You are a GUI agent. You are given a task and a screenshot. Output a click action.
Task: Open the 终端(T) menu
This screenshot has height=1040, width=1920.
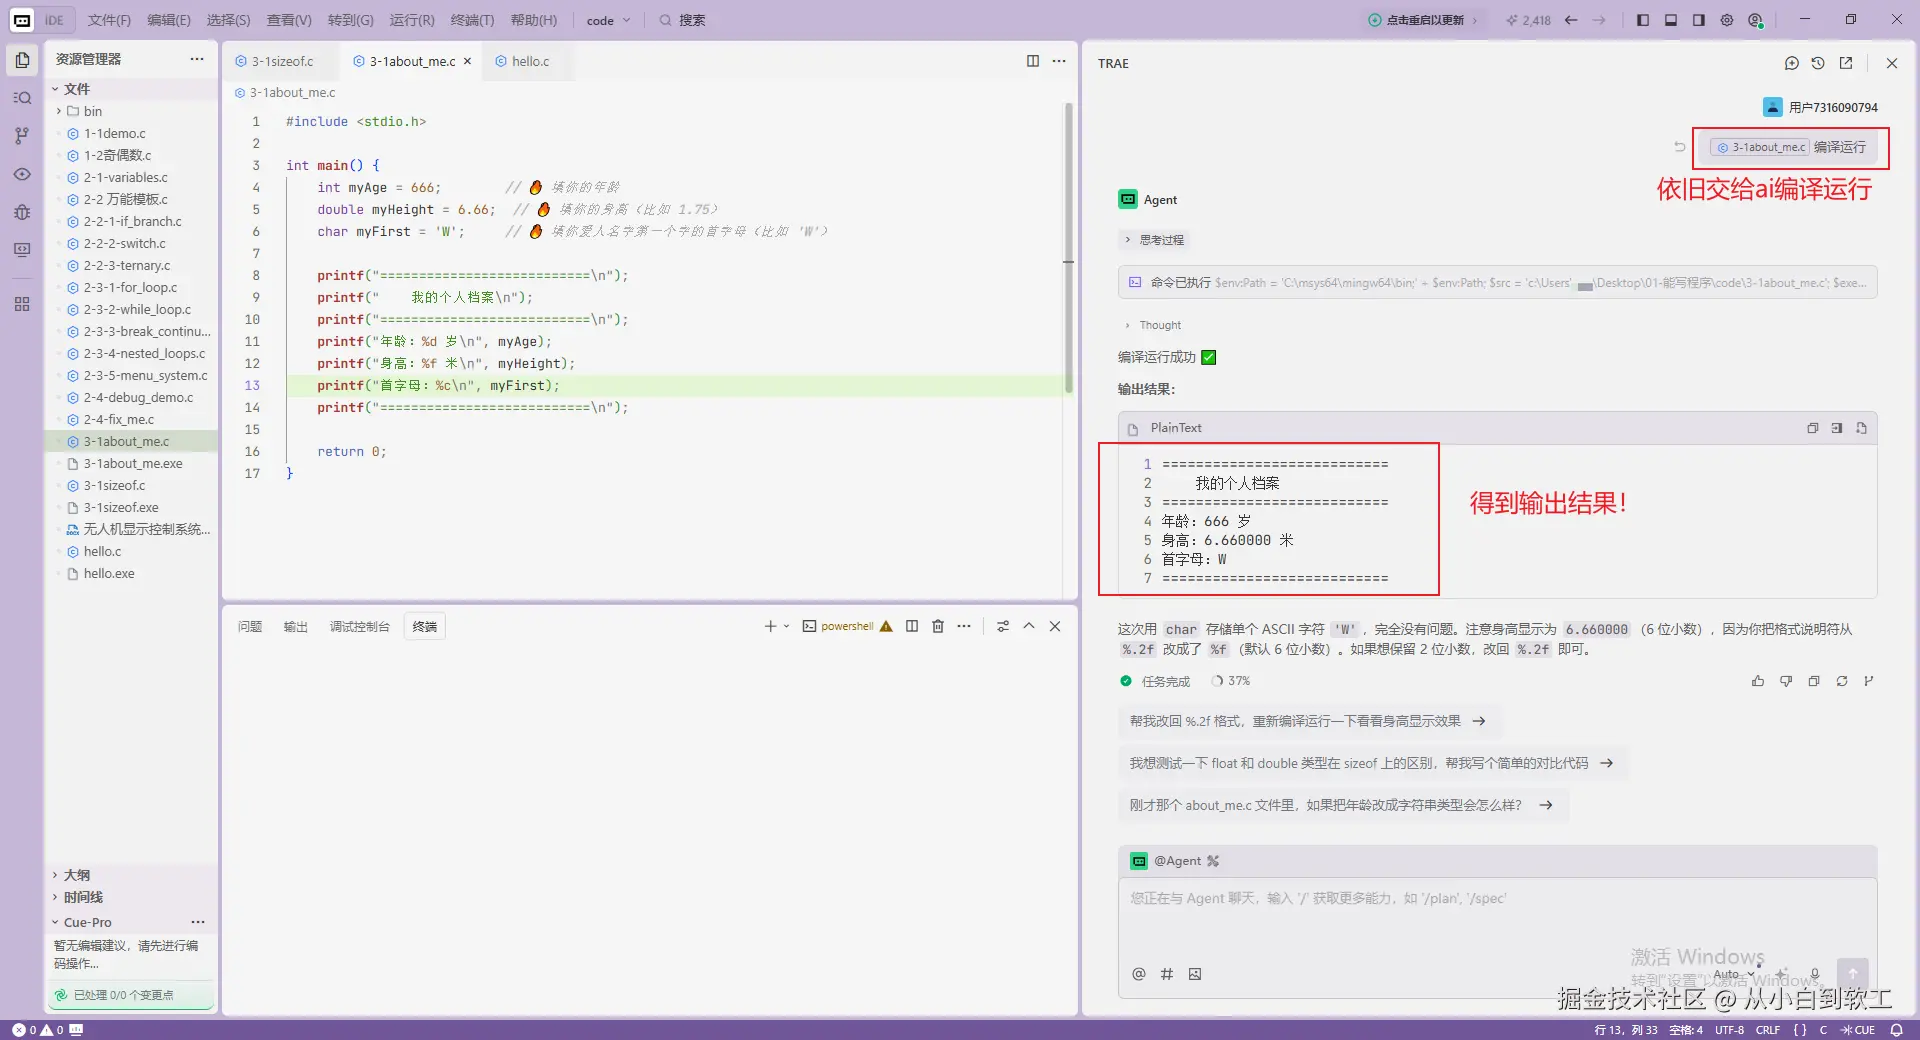point(472,20)
